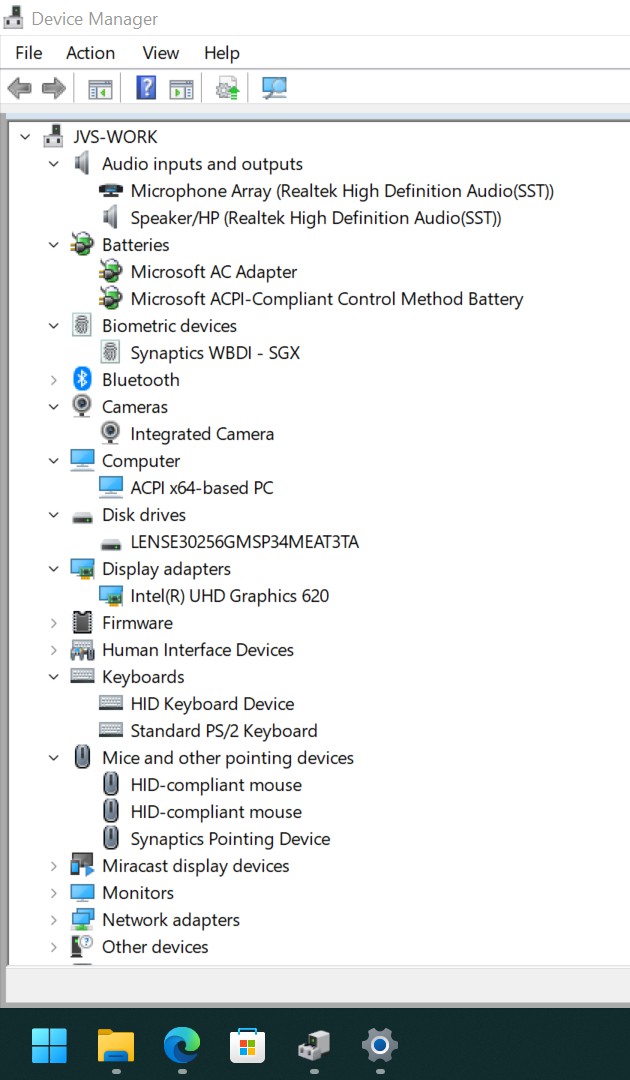The image size is (630, 1080).
Task: Open the Help menu
Action: click(x=222, y=53)
